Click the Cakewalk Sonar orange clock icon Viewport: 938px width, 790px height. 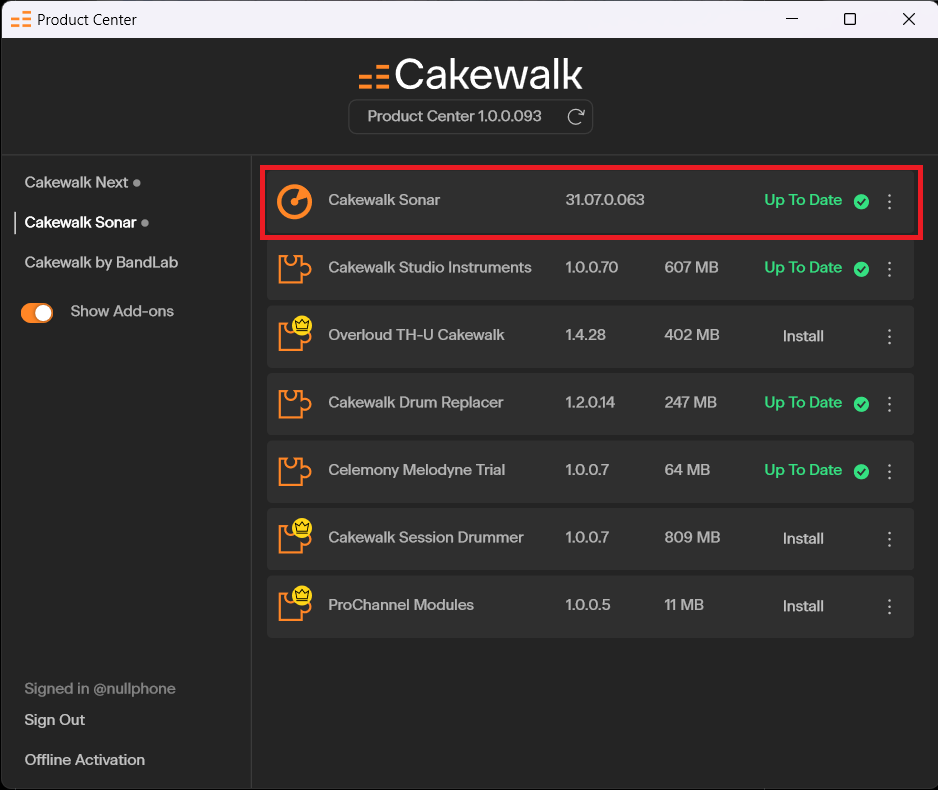pyautogui.click(x=294, y=200)
